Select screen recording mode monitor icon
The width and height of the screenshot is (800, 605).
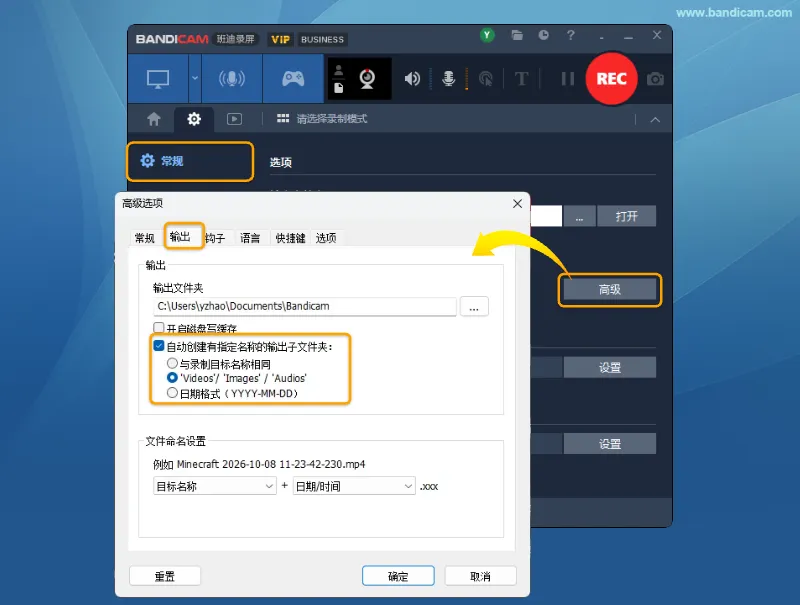pyautogui.click(x=158, y=79)
